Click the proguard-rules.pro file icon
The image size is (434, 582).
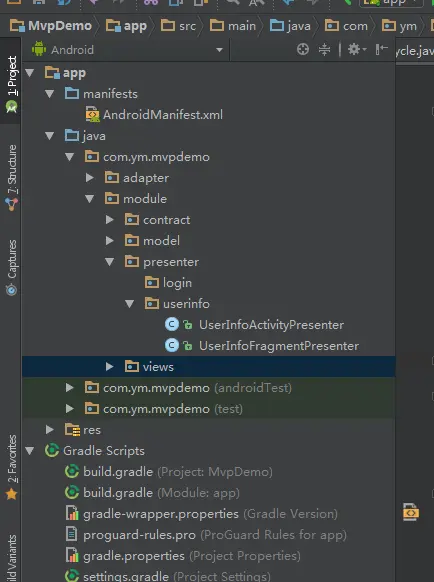pos(71,534)
